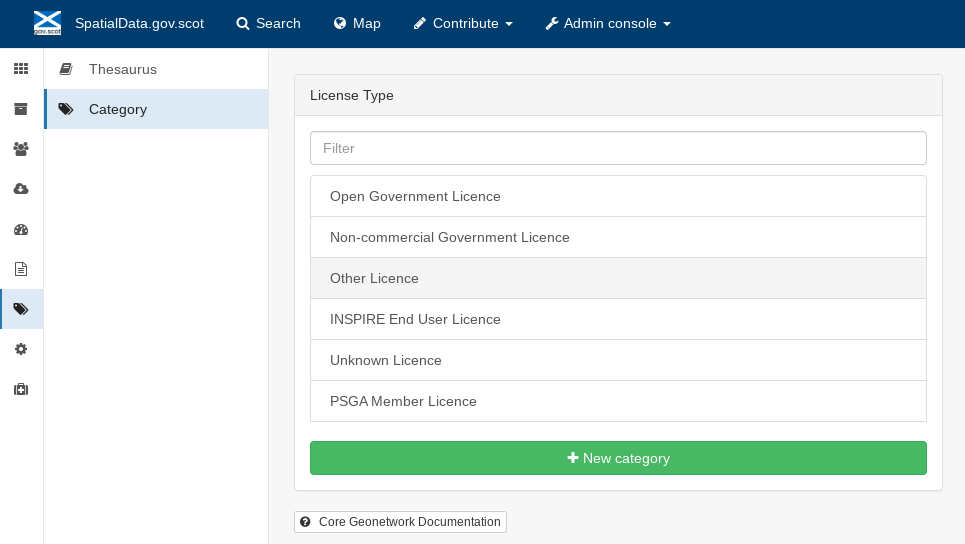Select the Category tab
This screenshot has width=965, height=544.
(x=156, y=109)
